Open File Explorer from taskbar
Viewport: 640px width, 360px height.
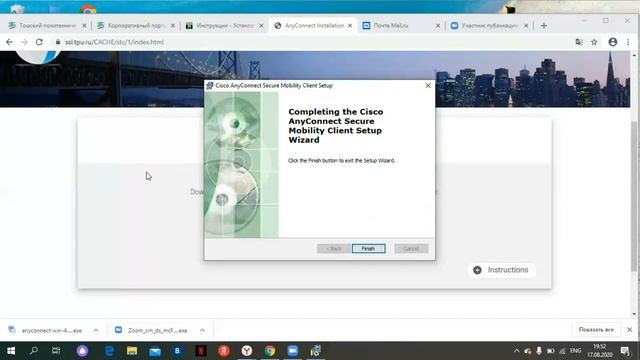tap(132, 351)
